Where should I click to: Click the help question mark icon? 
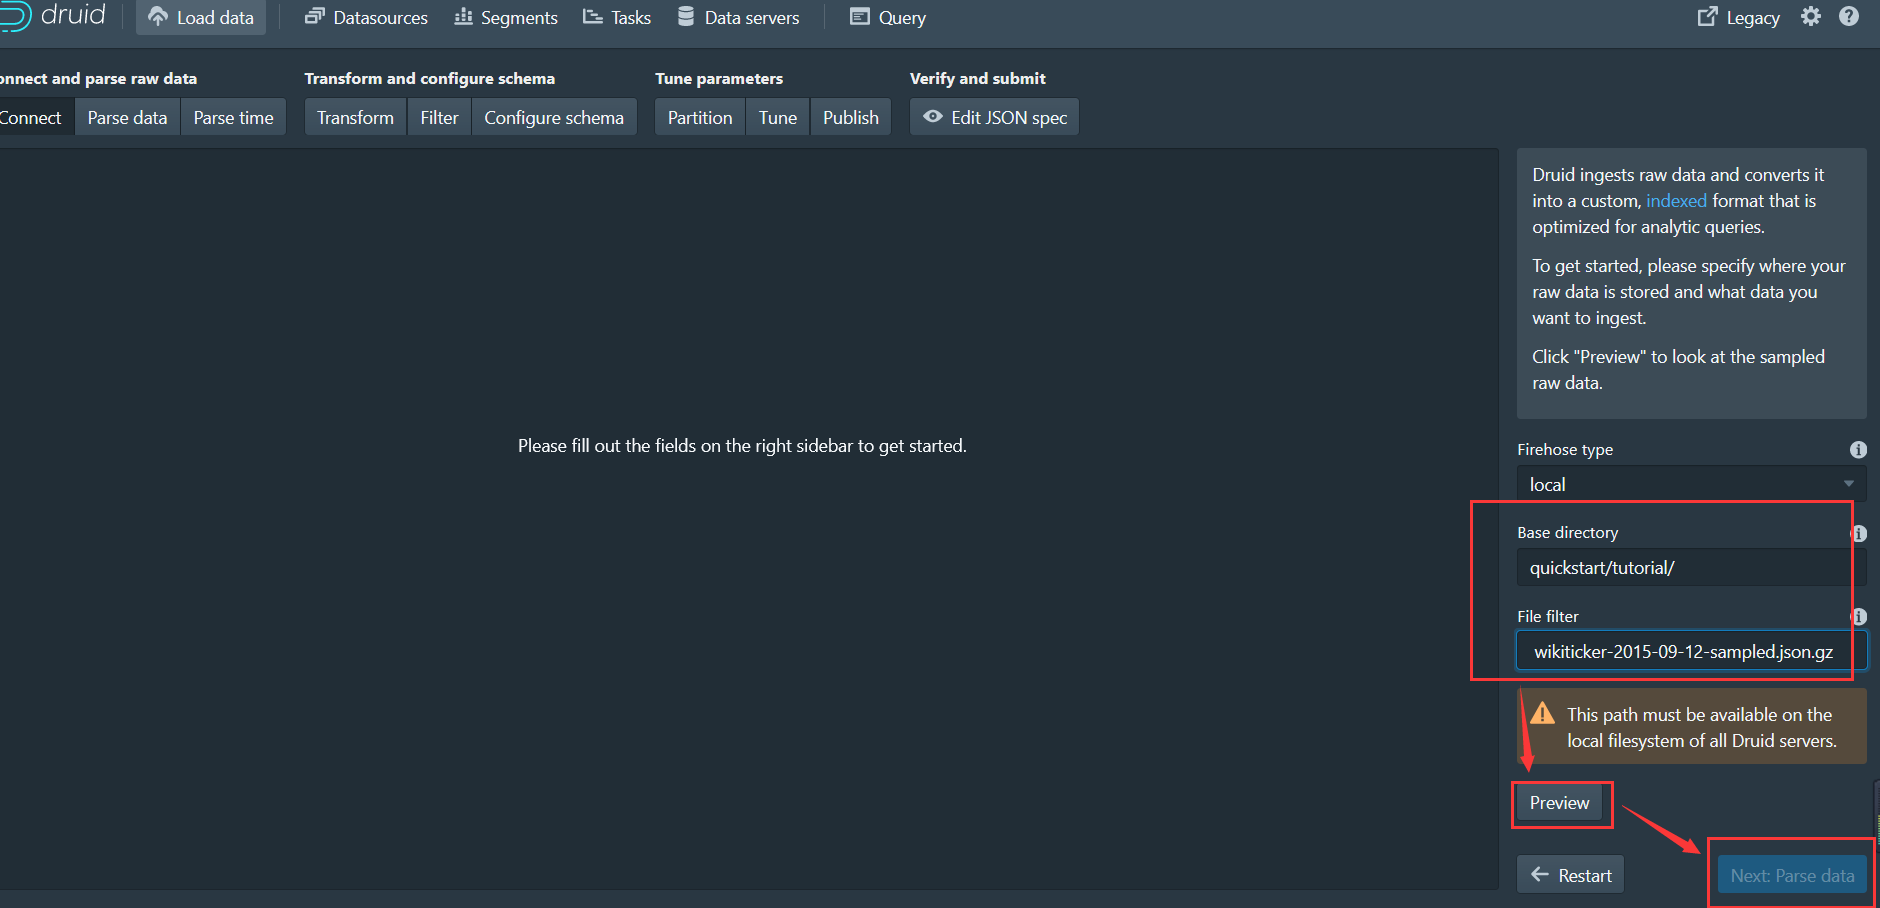click(1849, 16)
